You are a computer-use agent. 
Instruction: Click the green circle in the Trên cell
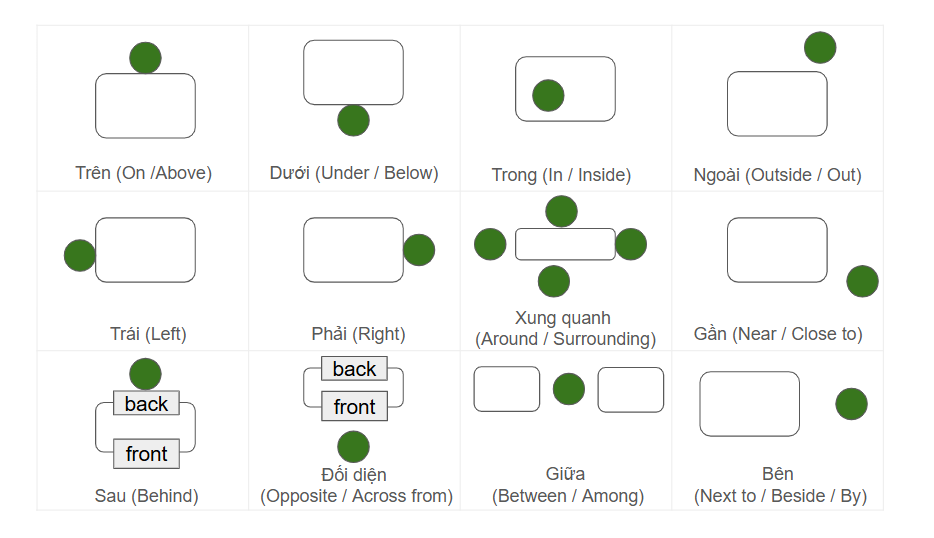point(145,58)
